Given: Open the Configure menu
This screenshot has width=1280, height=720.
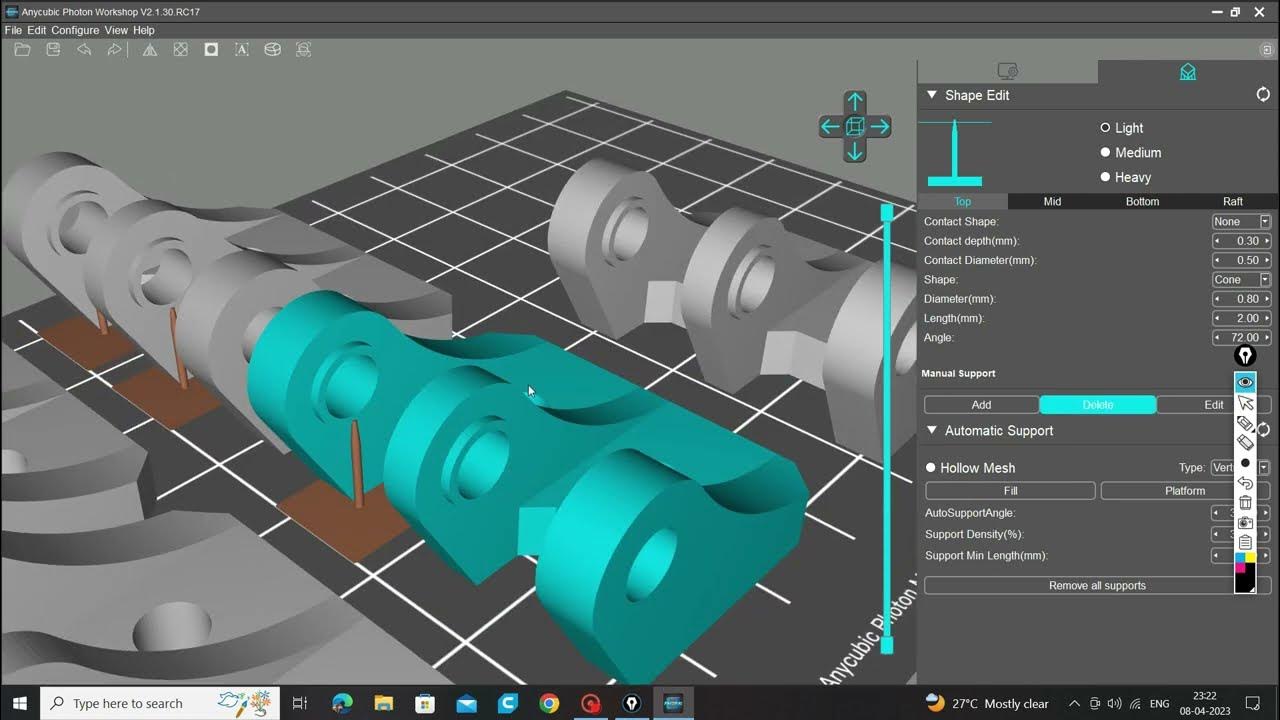Looking at the screenshot, I should (75, 30).
